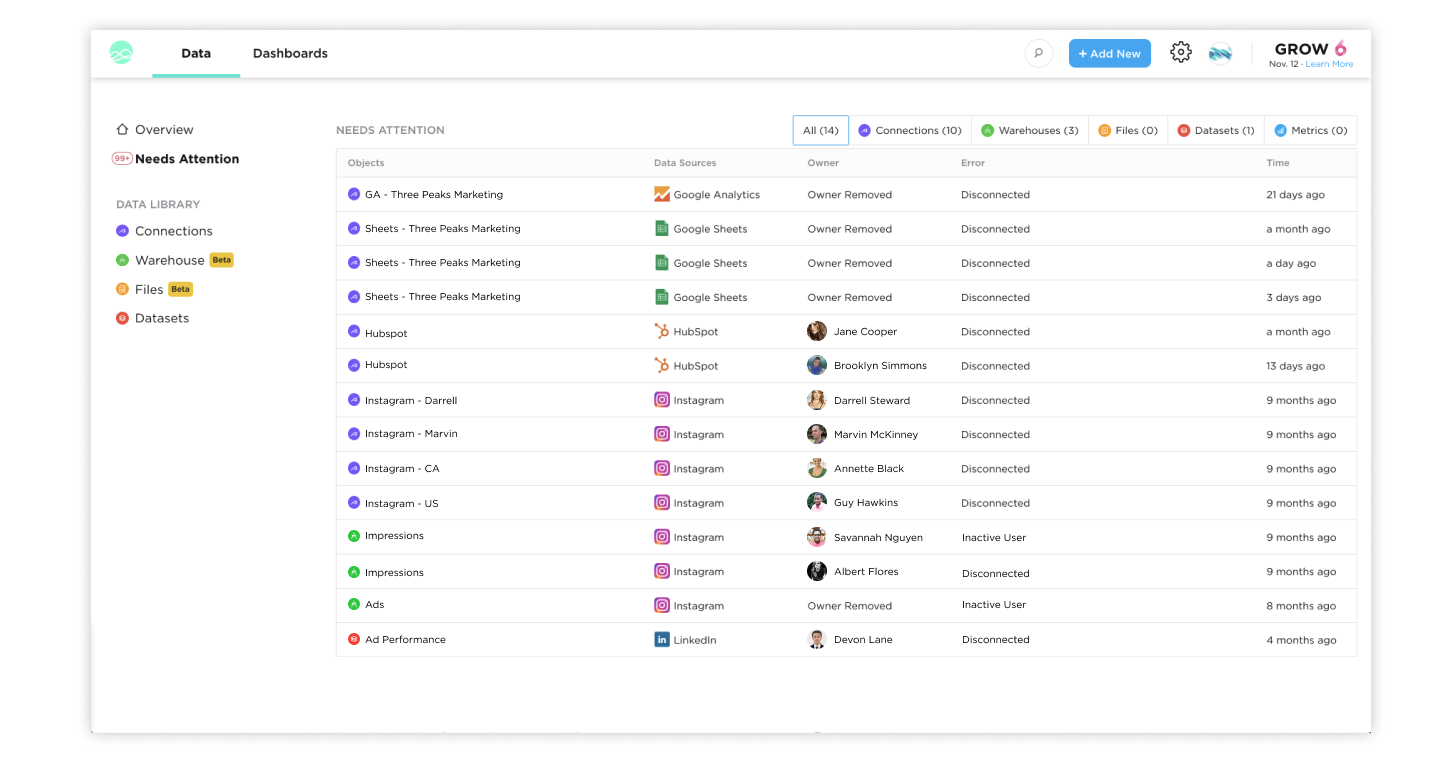
Task: Click the search magnifier icon
Action: pyautogui.click(x=1038, y=54)
